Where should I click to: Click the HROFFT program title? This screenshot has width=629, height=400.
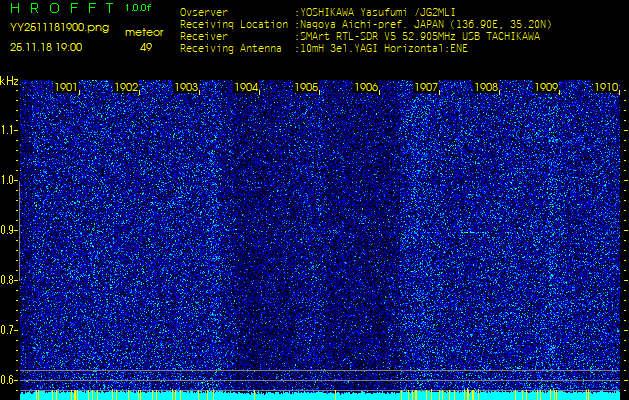(x=60, y=8)
